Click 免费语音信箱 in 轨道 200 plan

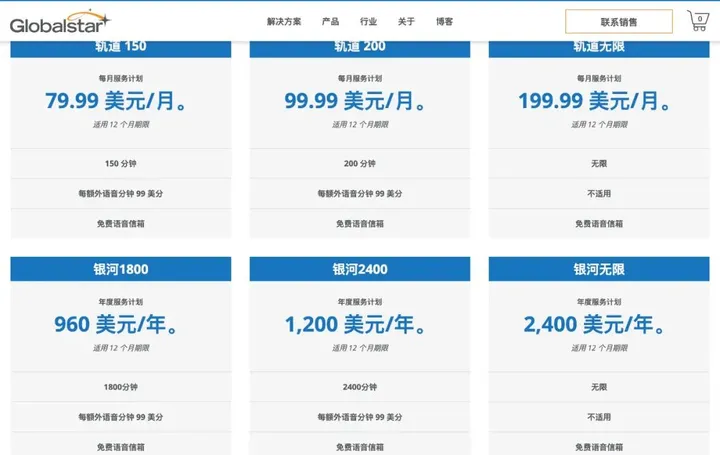(x=360, y=224)
